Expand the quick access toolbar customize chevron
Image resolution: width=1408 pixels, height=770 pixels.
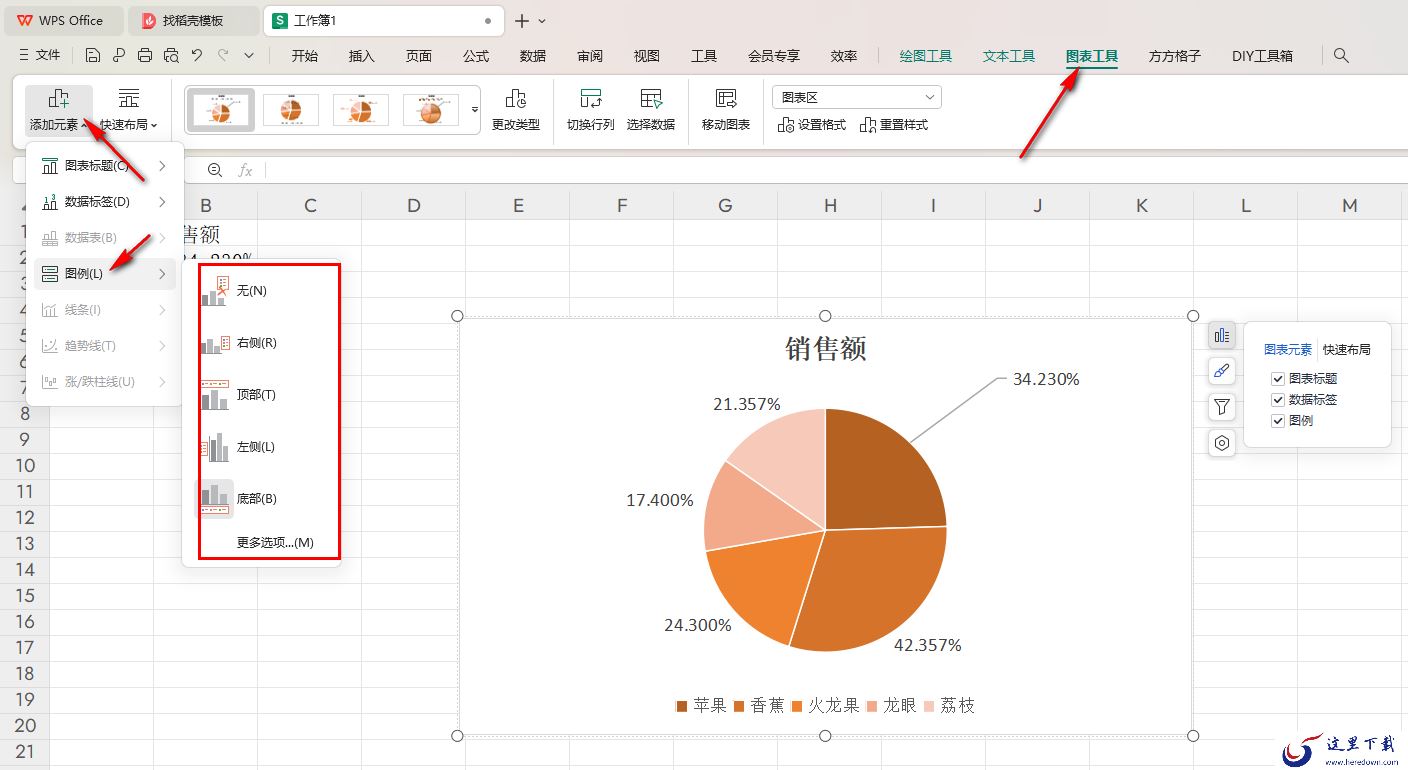click(249, 56)
